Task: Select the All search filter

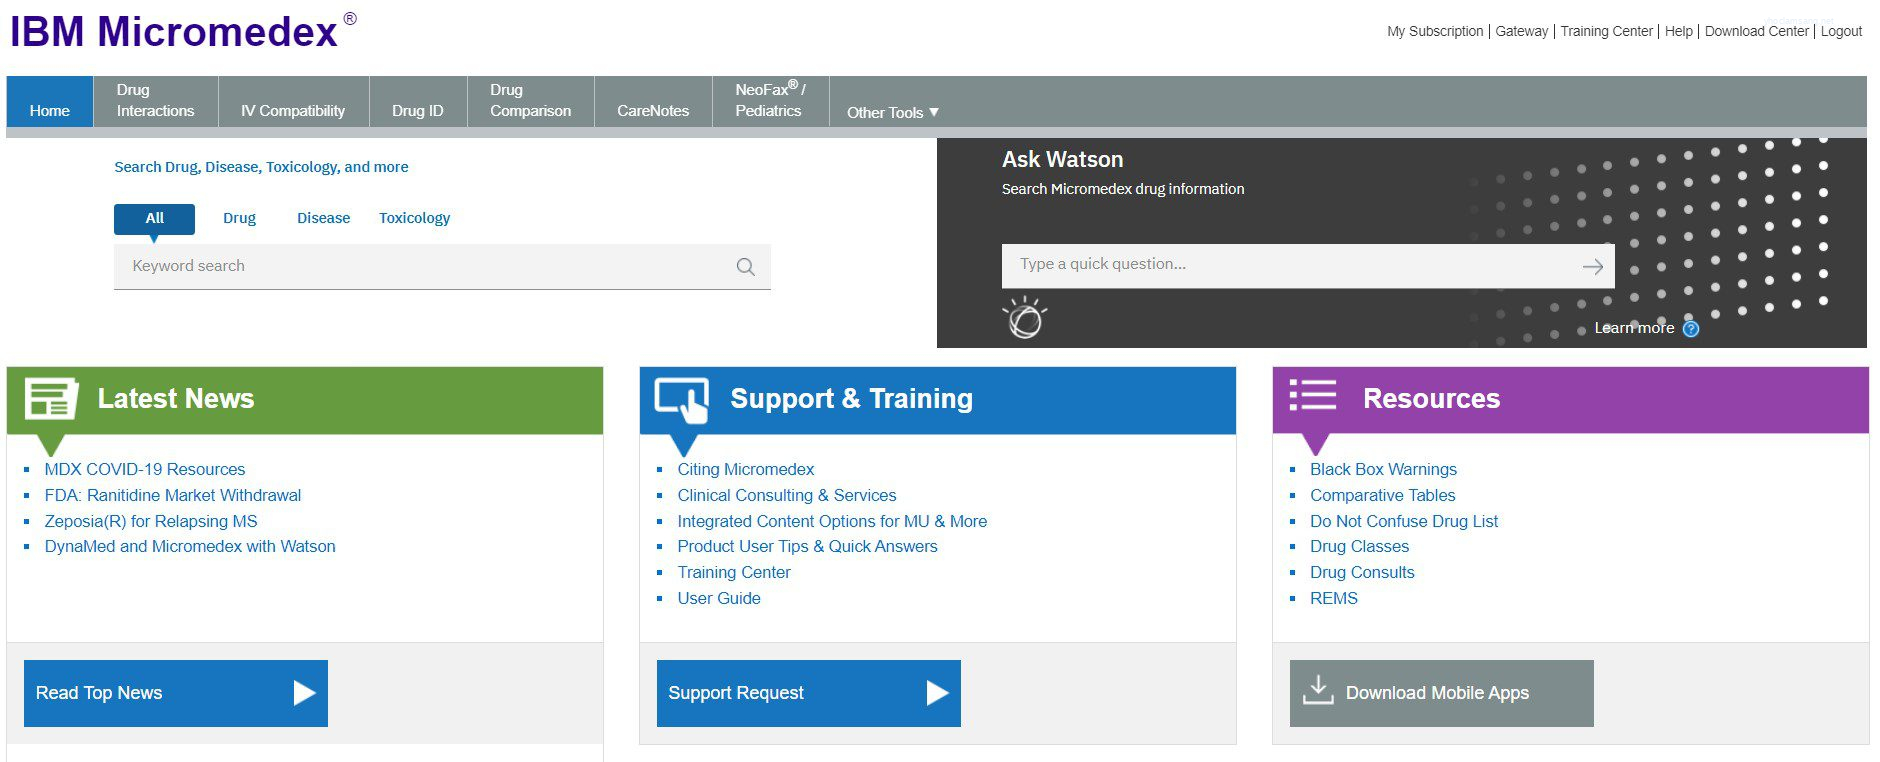Action: (x=154, y=218)
